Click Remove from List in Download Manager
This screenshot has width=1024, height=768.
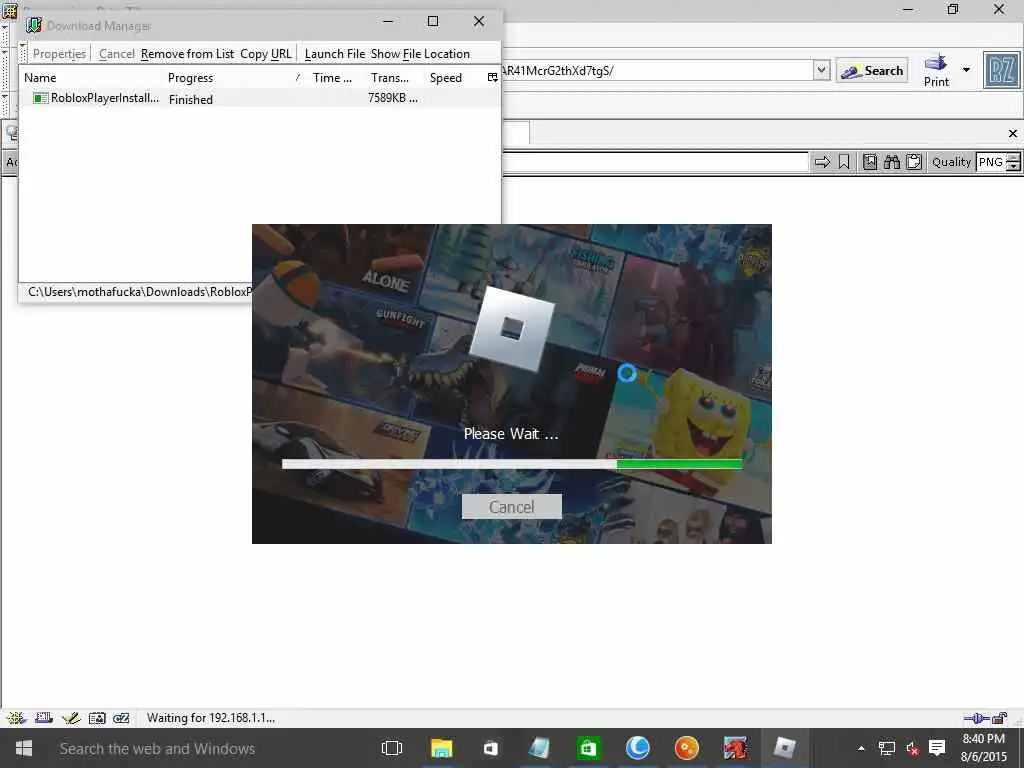(x=187, y=54)
